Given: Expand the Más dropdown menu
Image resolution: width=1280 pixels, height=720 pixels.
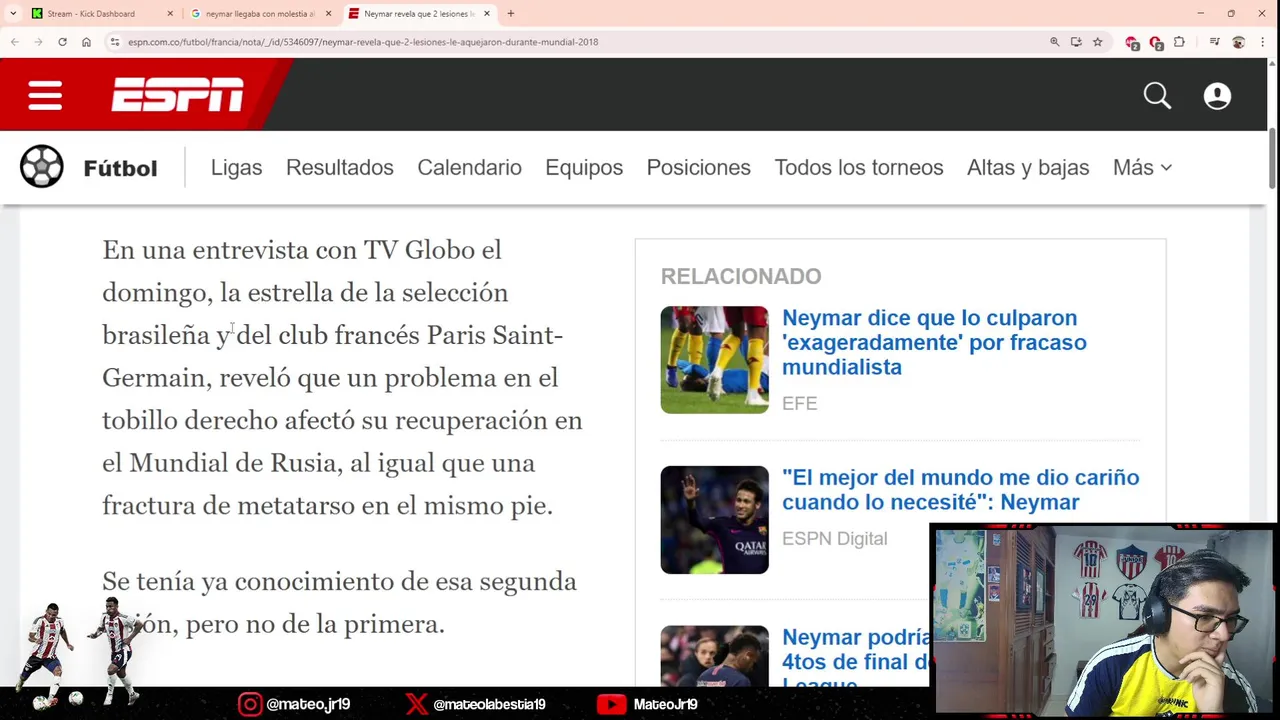Looking at the screenshot, I should (1142, 168).
